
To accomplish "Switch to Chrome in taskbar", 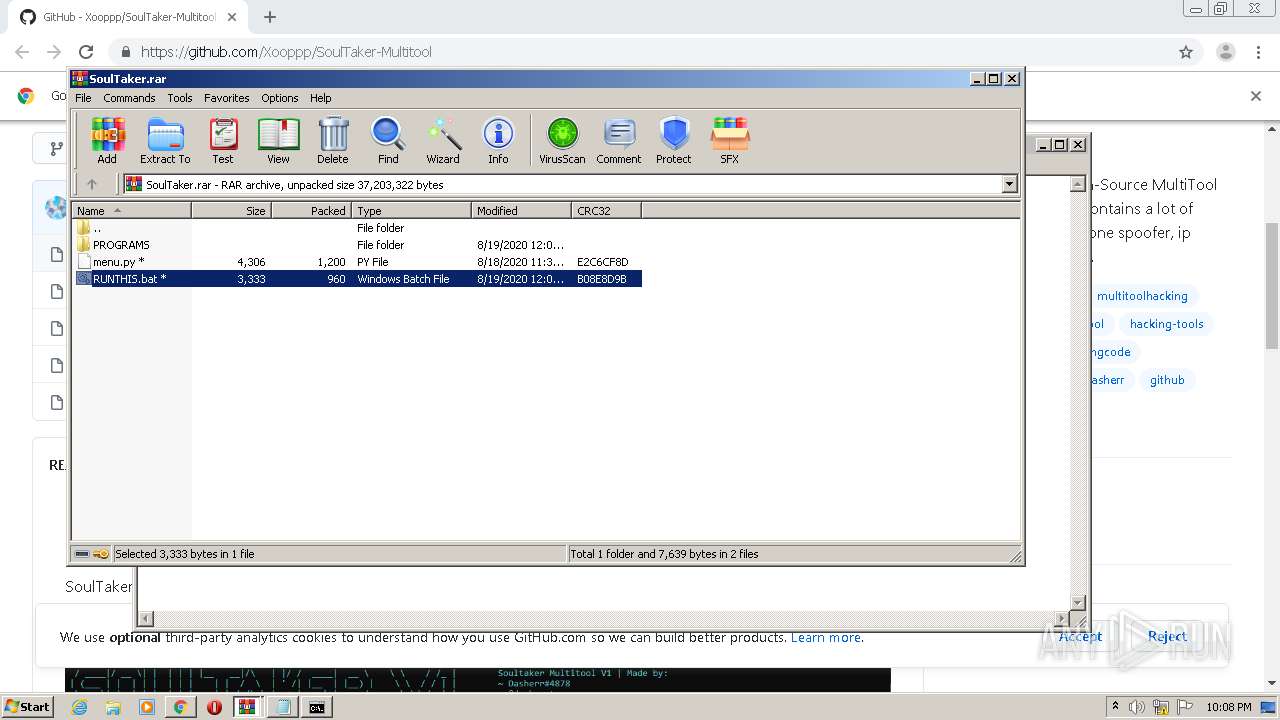I will pos(180,707).
